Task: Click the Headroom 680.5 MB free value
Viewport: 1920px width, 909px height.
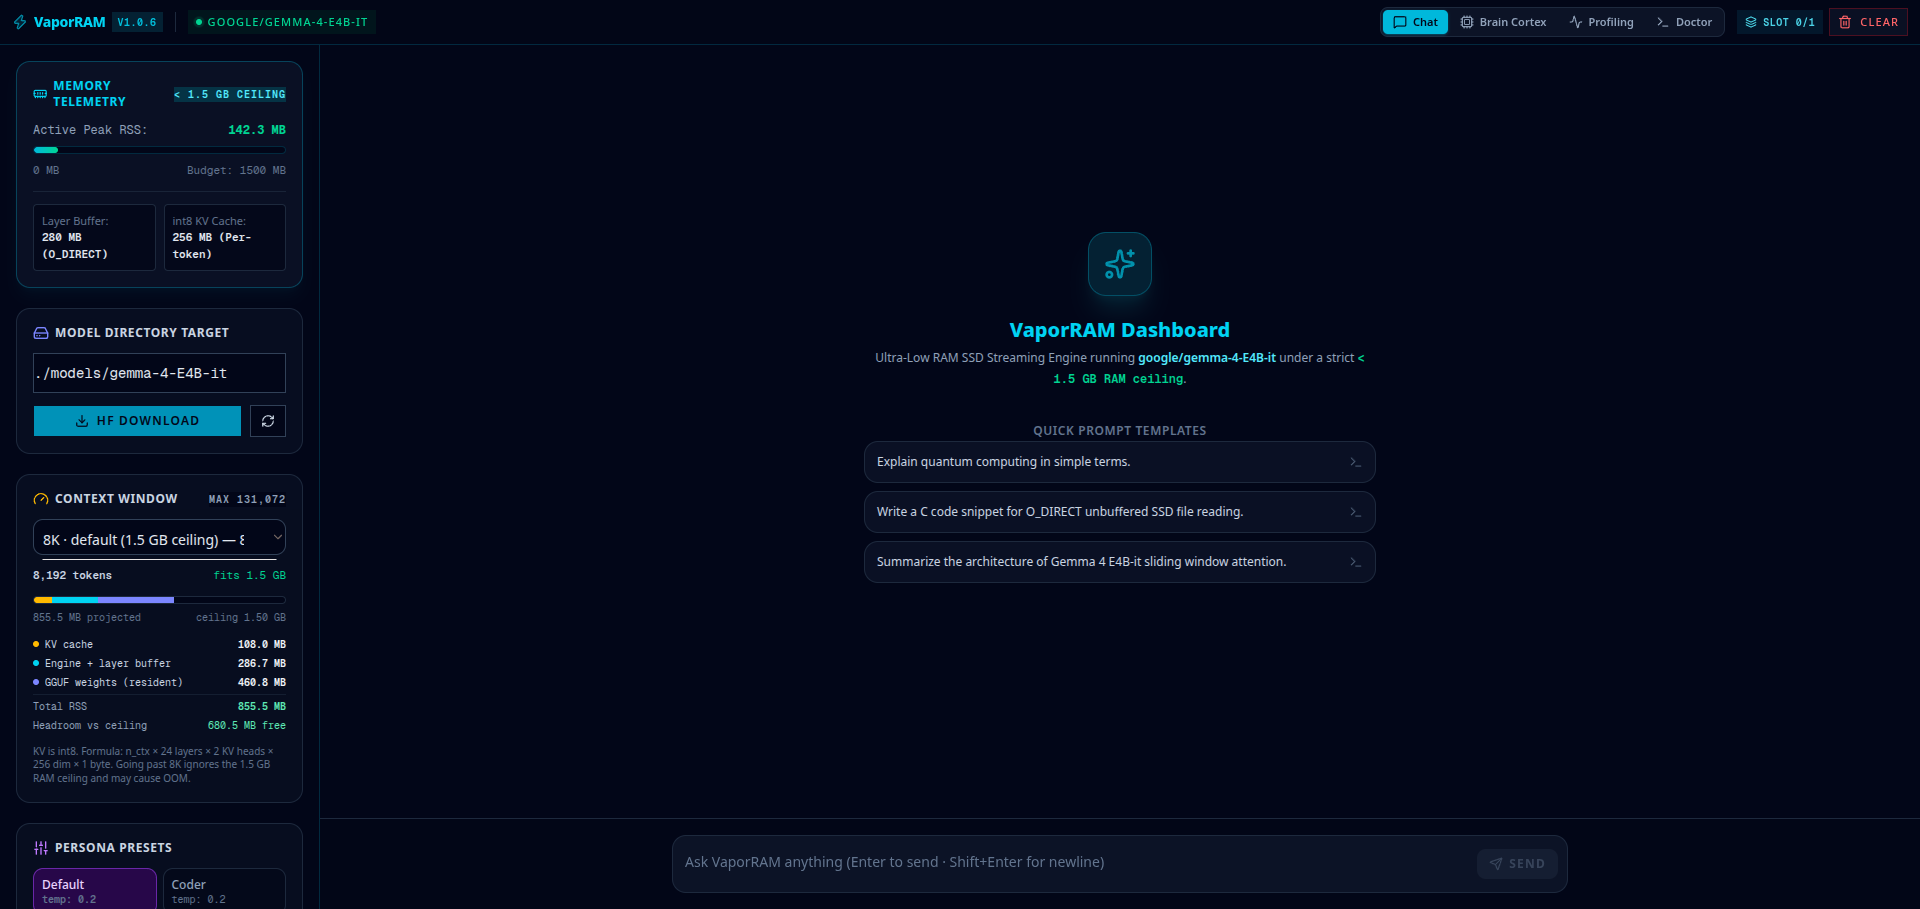Action: point(247,726)
